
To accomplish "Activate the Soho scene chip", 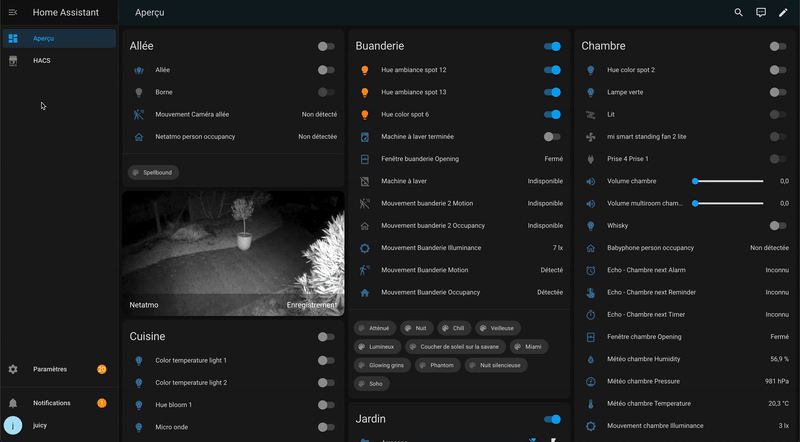I will pyautogui.click(x=371, y=383).
